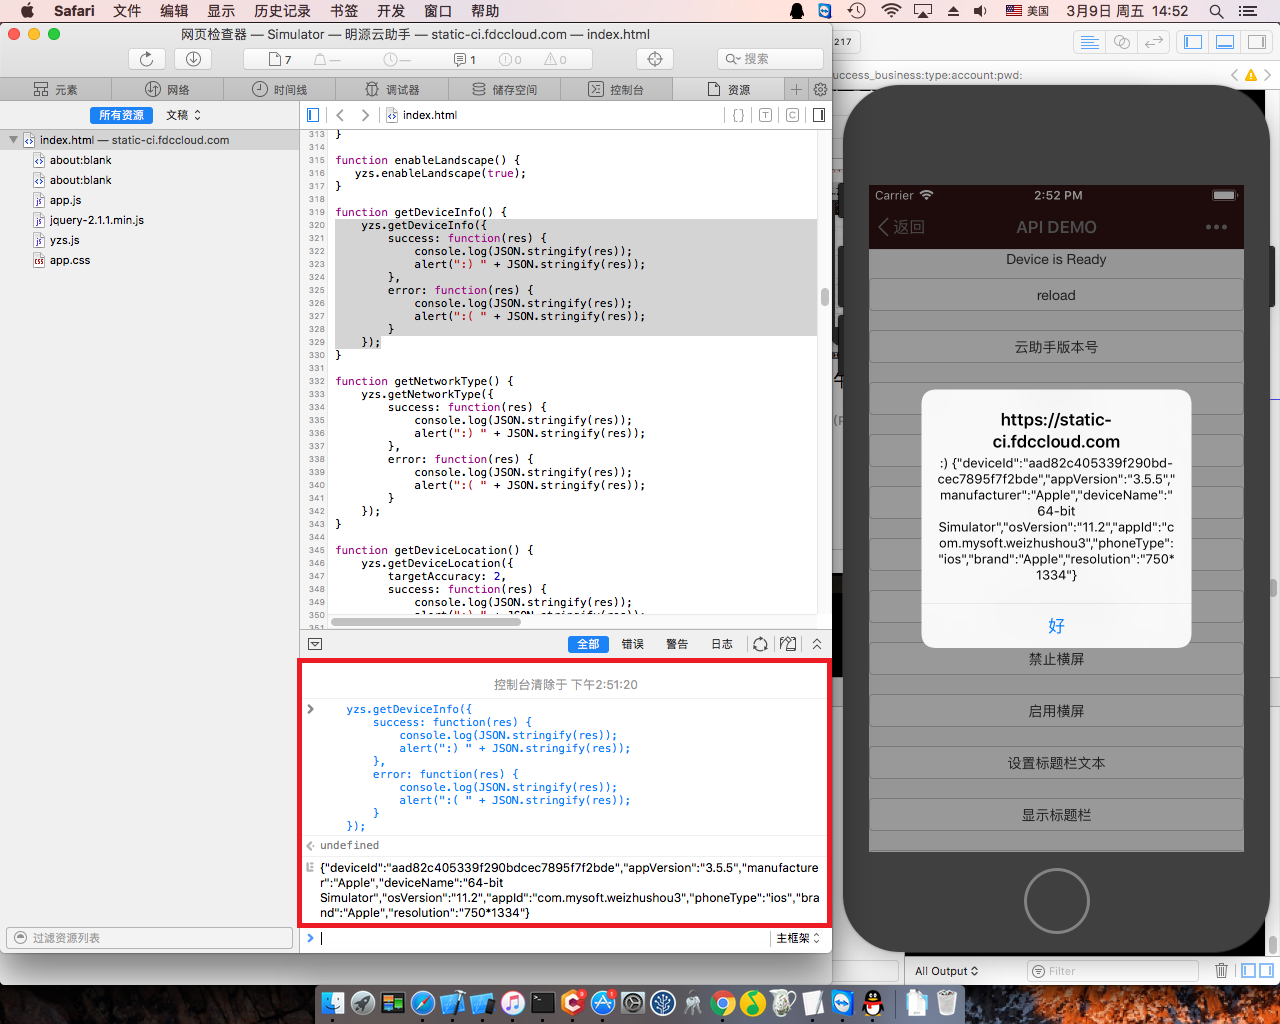Open System Preferences from the Dock

(x=633, y=1003)
